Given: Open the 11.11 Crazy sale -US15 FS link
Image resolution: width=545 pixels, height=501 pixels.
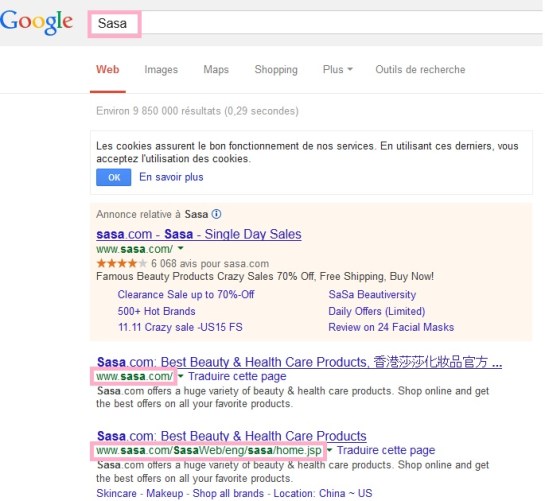Looking at the screenshot, I should click(180, 327).
